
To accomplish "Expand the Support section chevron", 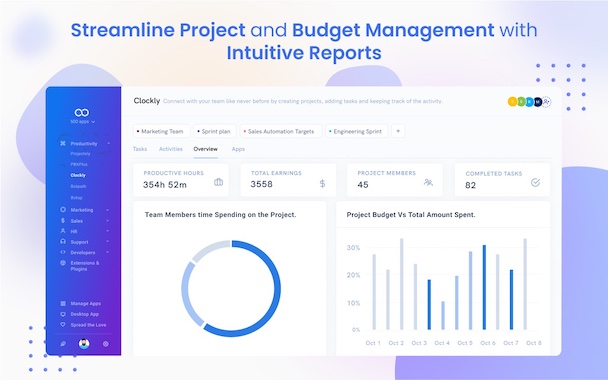I will 107,242.
